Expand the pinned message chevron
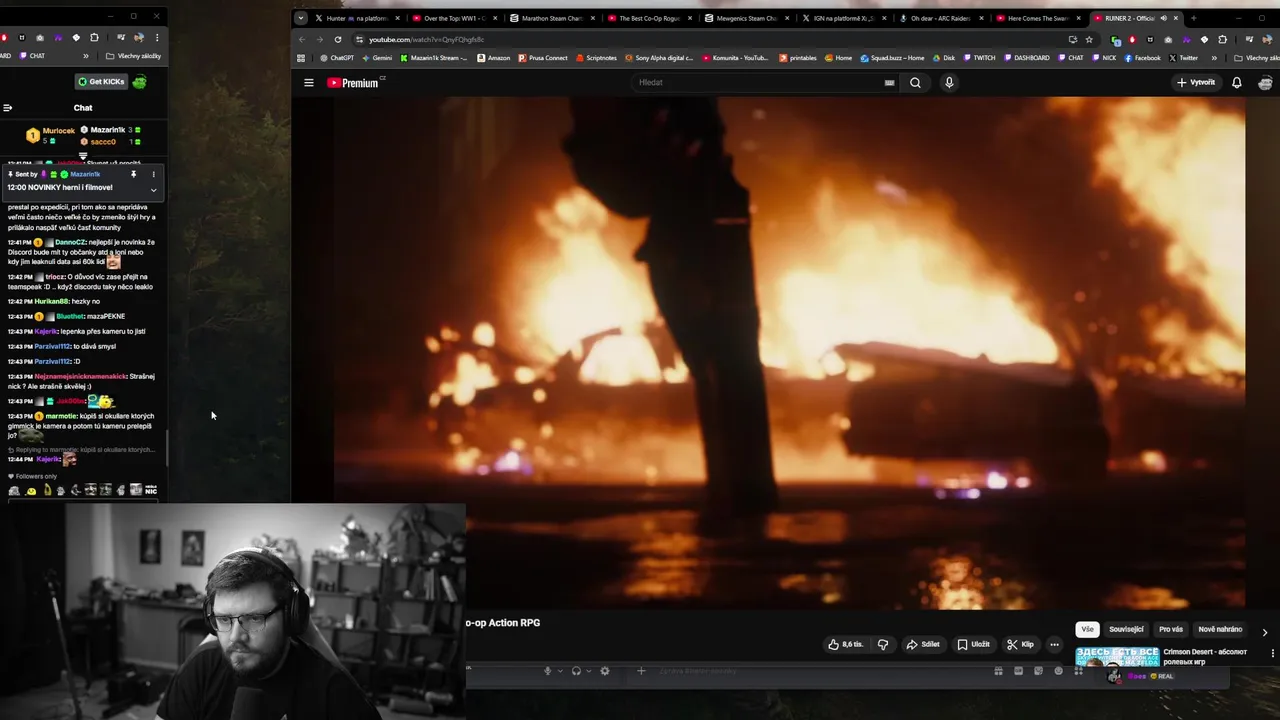Screen dimensions: 1280x720 pyautogui.click(x=153, y=190)
